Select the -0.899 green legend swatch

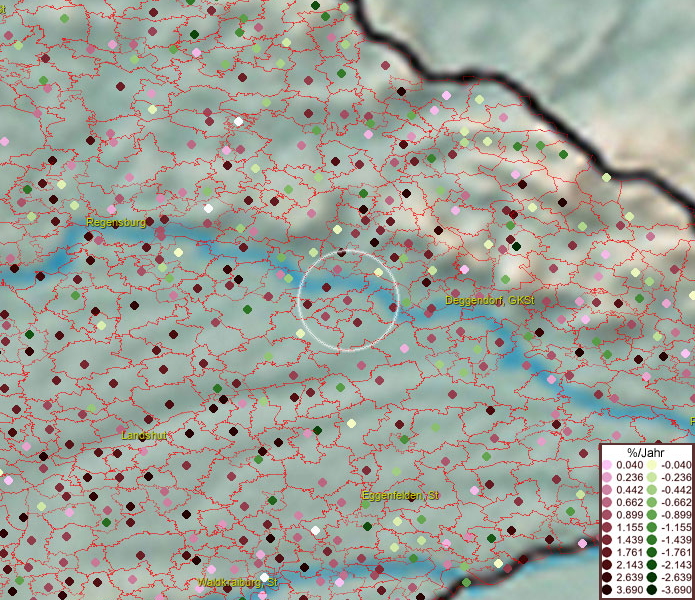[x=651, y=515]
